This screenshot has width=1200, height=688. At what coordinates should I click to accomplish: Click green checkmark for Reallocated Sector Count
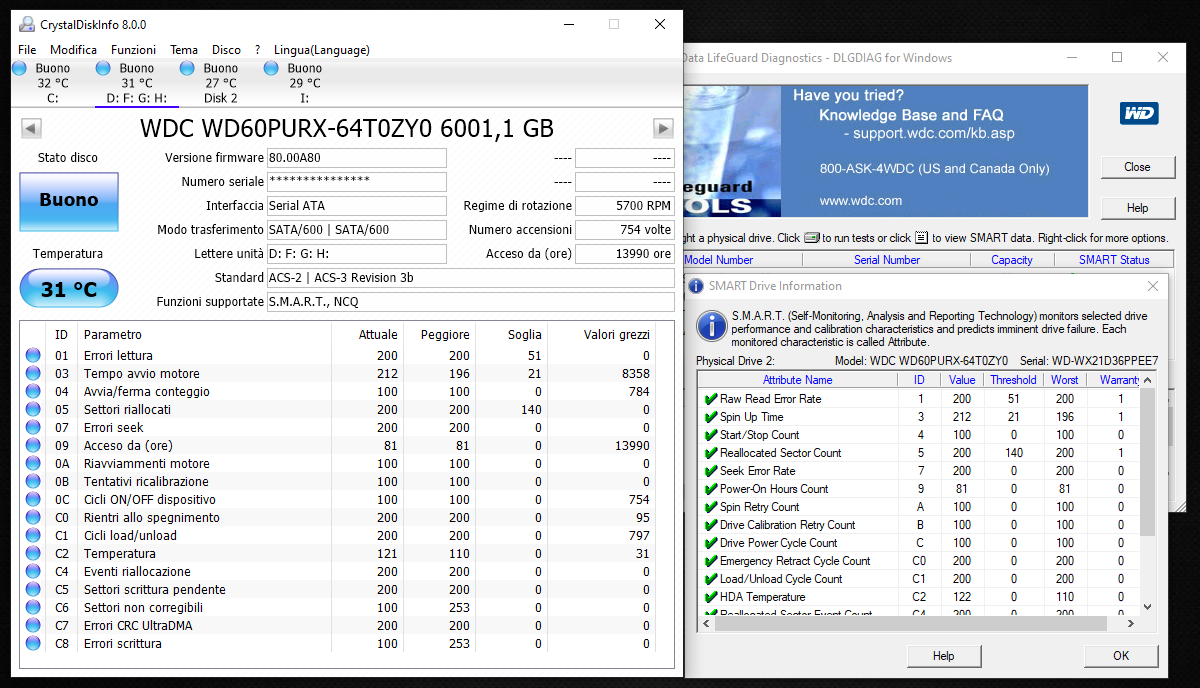[711, 452]
